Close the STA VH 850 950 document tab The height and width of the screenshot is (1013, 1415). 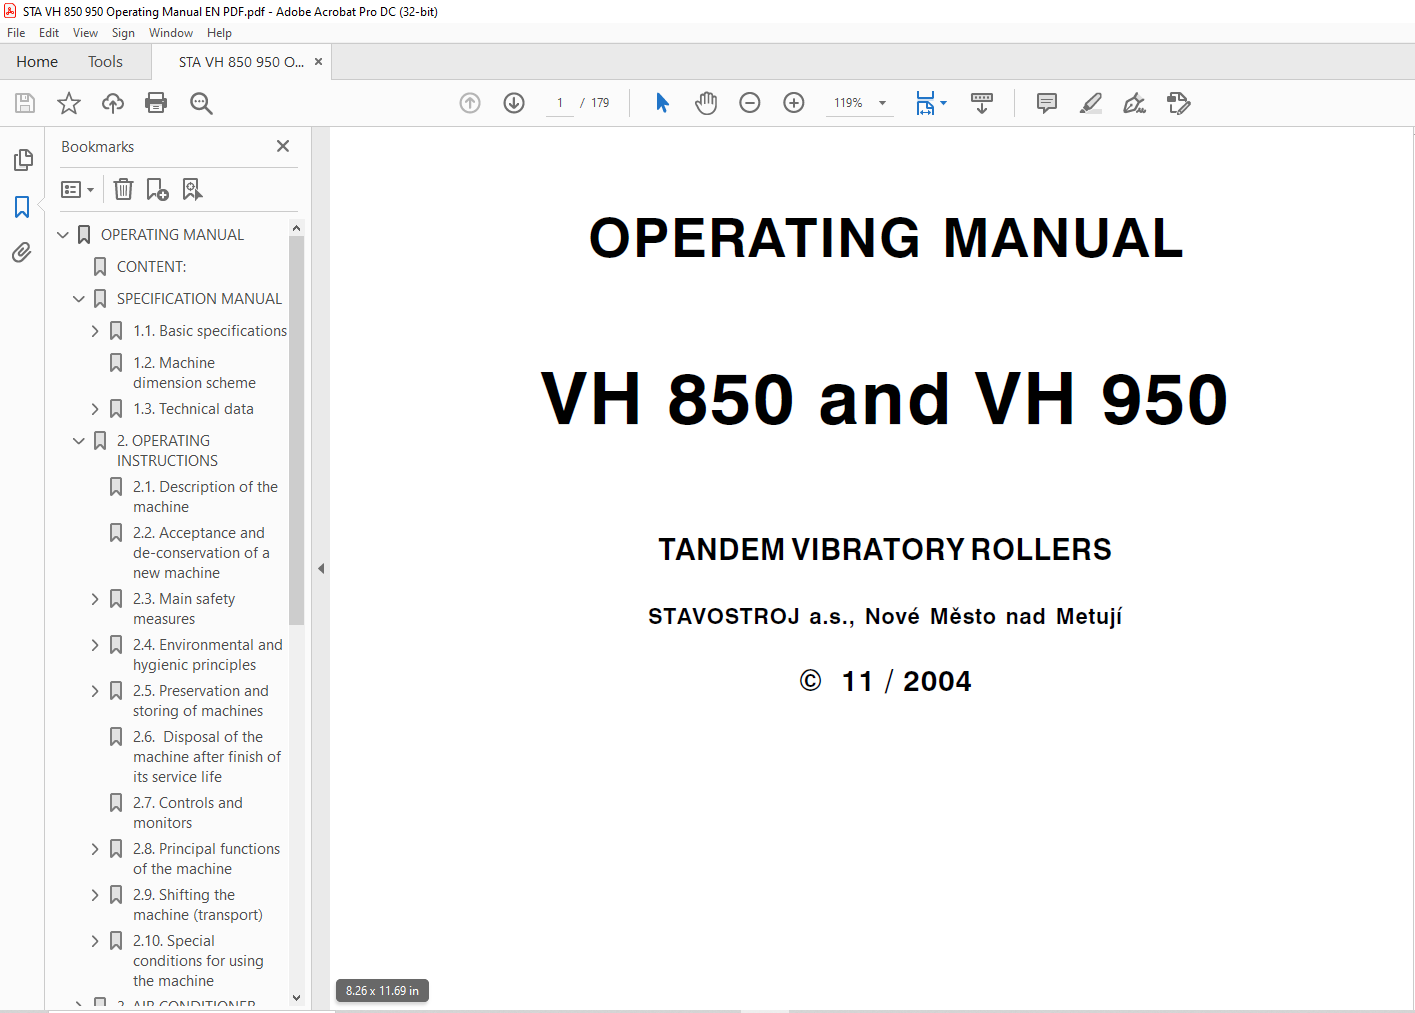pyautogui.click(x=318, y=62)
